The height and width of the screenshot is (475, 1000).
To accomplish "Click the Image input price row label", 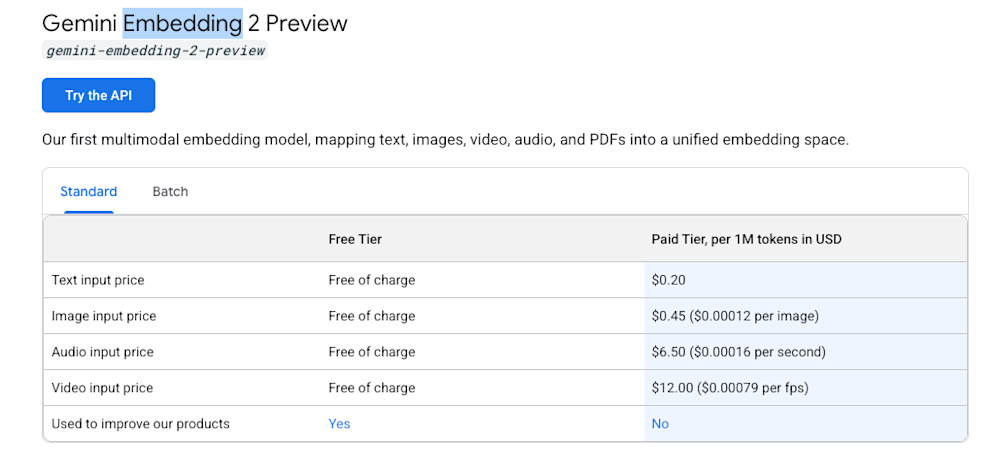I will (104, 316).
